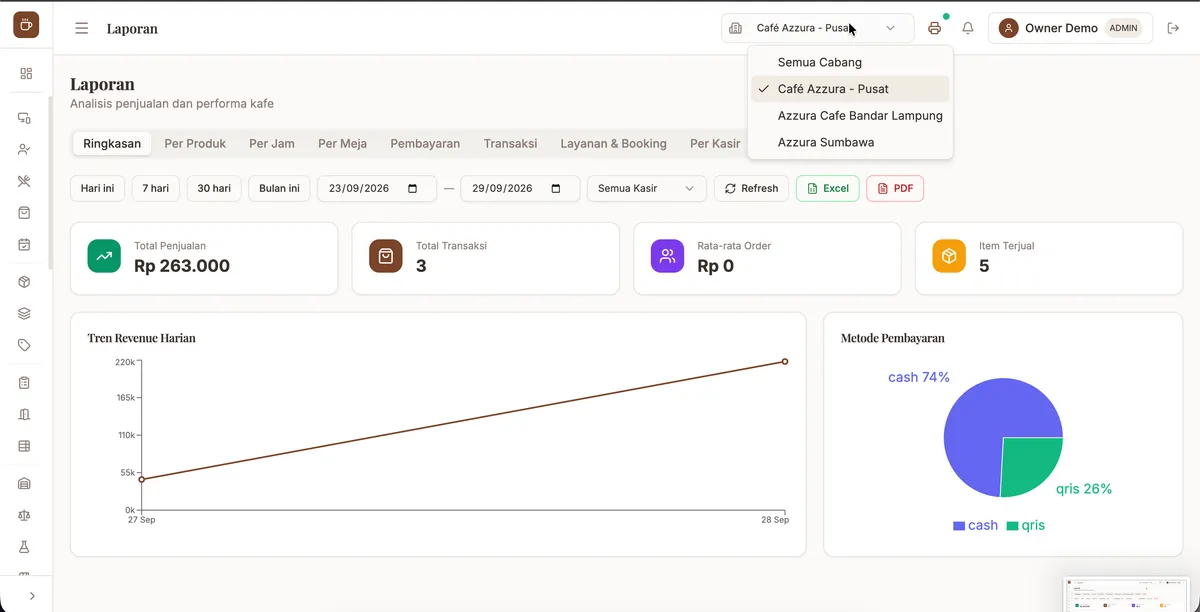Filter report by 7 hari
The height and width of the screenshot is (612, 1200).
(x=155, y=188)
